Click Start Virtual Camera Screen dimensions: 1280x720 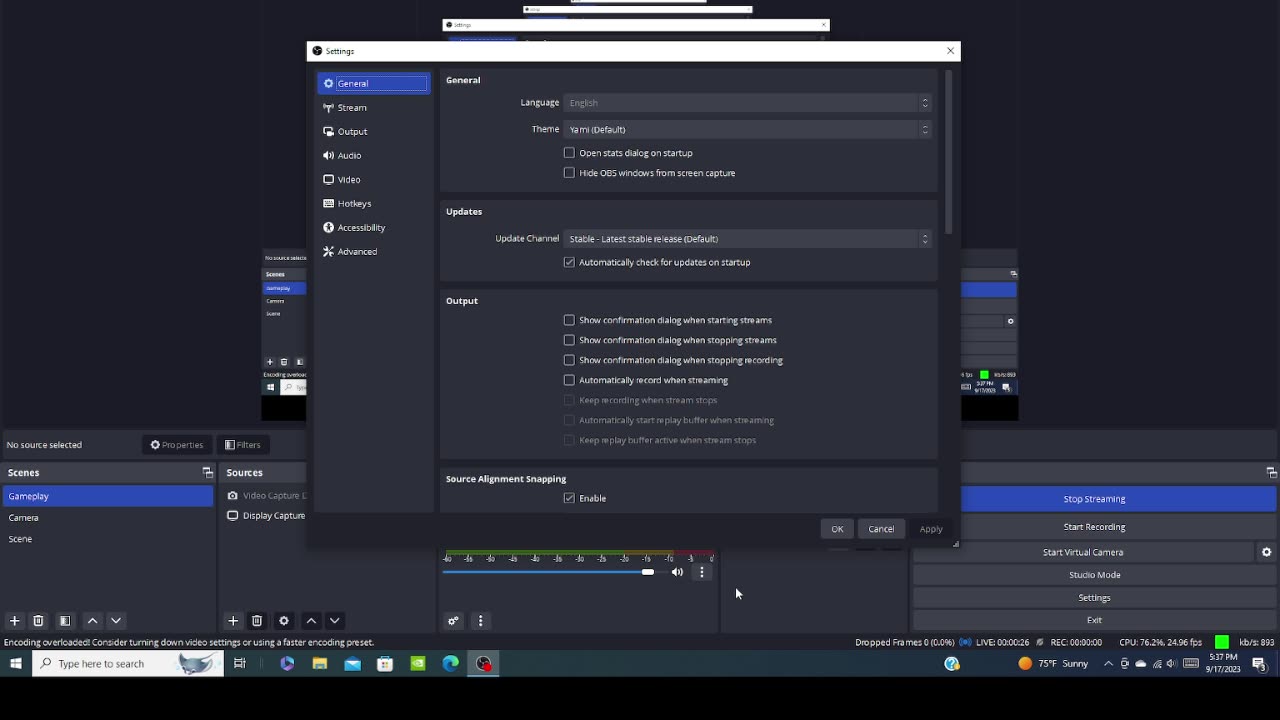(x=1083, y=552)
